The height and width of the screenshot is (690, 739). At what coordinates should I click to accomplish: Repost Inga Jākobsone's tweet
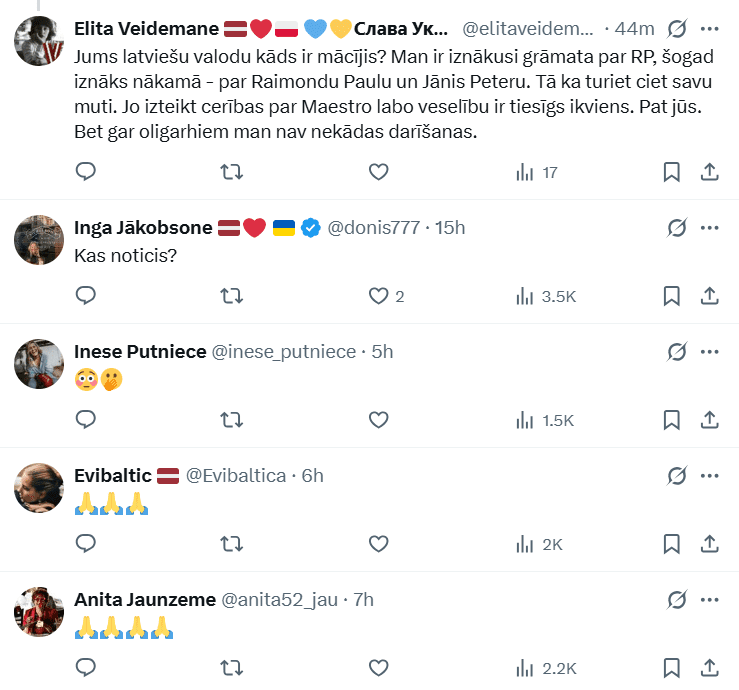[x=231, y=296]
